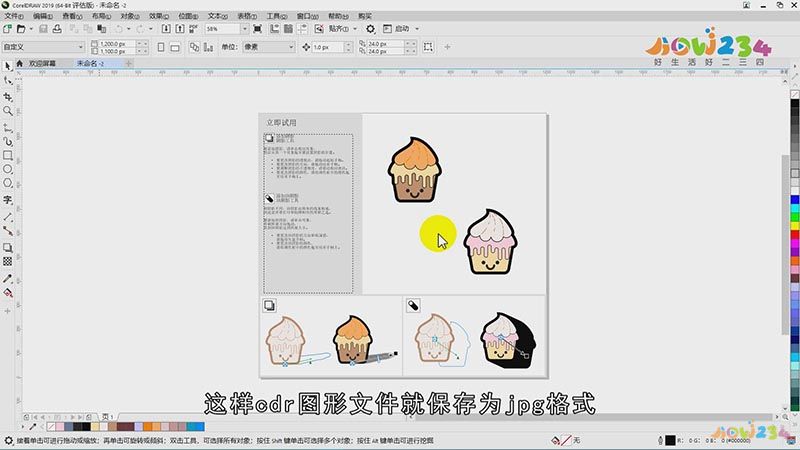Open the Options gear icon

(370, 29)
